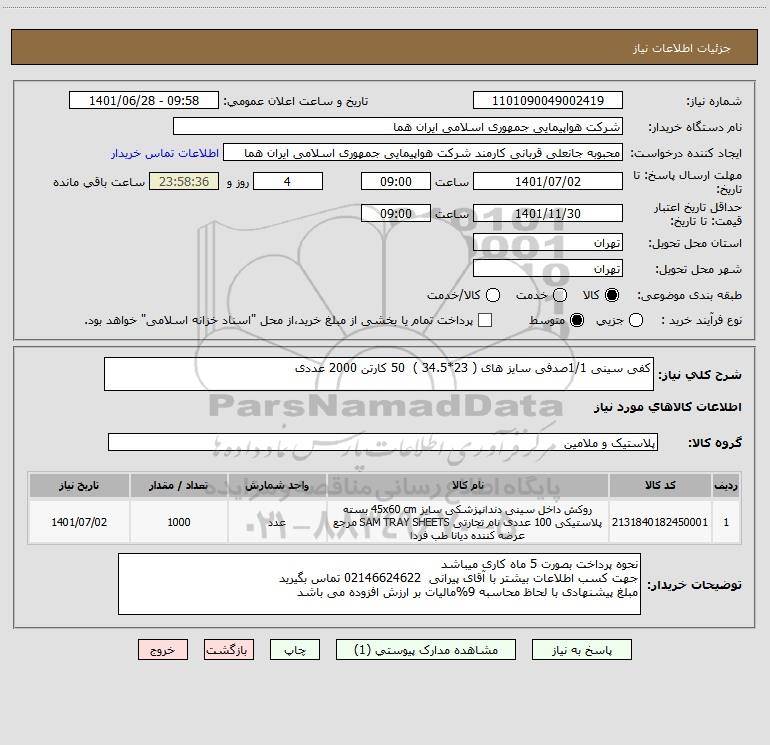770x745 pixels.
Task: Click the پاسخ به نیاز button
Action: click(581, 650)
